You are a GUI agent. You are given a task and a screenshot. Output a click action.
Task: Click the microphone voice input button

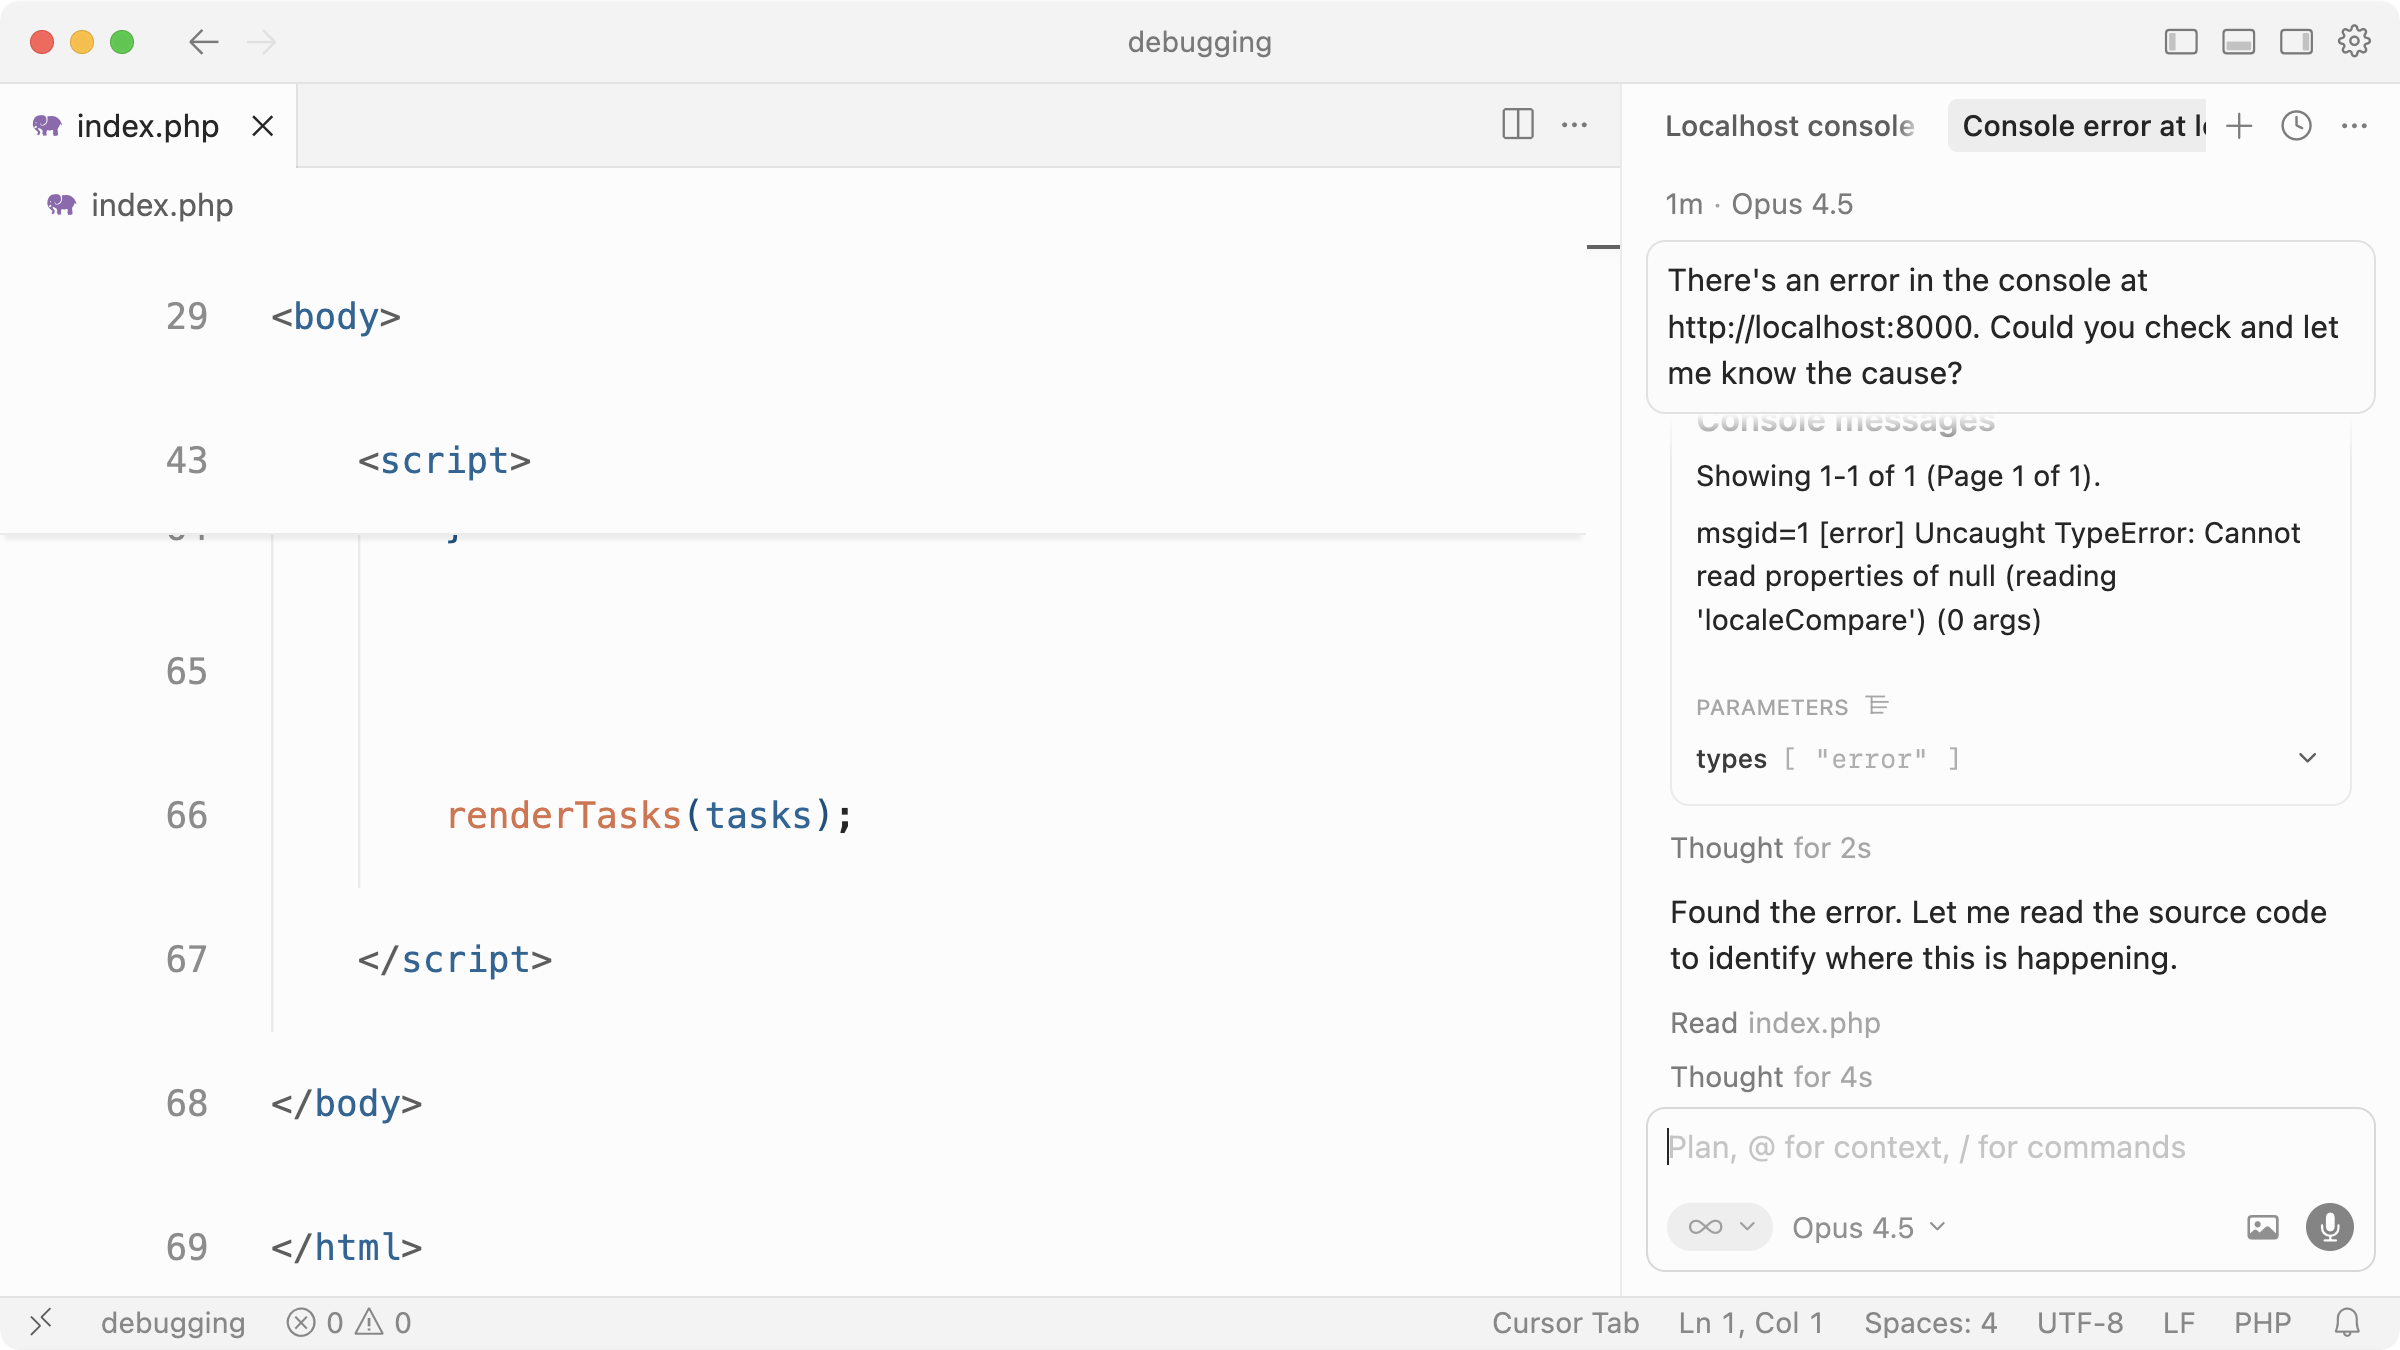[2329, 1227]
